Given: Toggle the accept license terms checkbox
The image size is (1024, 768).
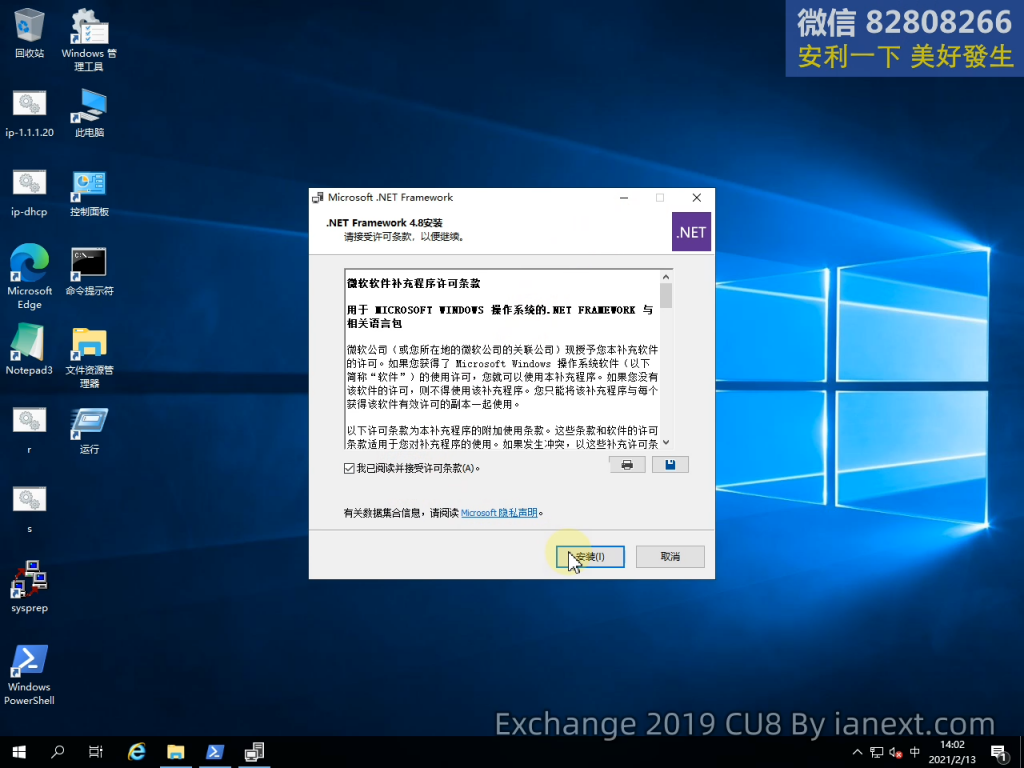Looking at the screenshot, I should click(349, 468).
